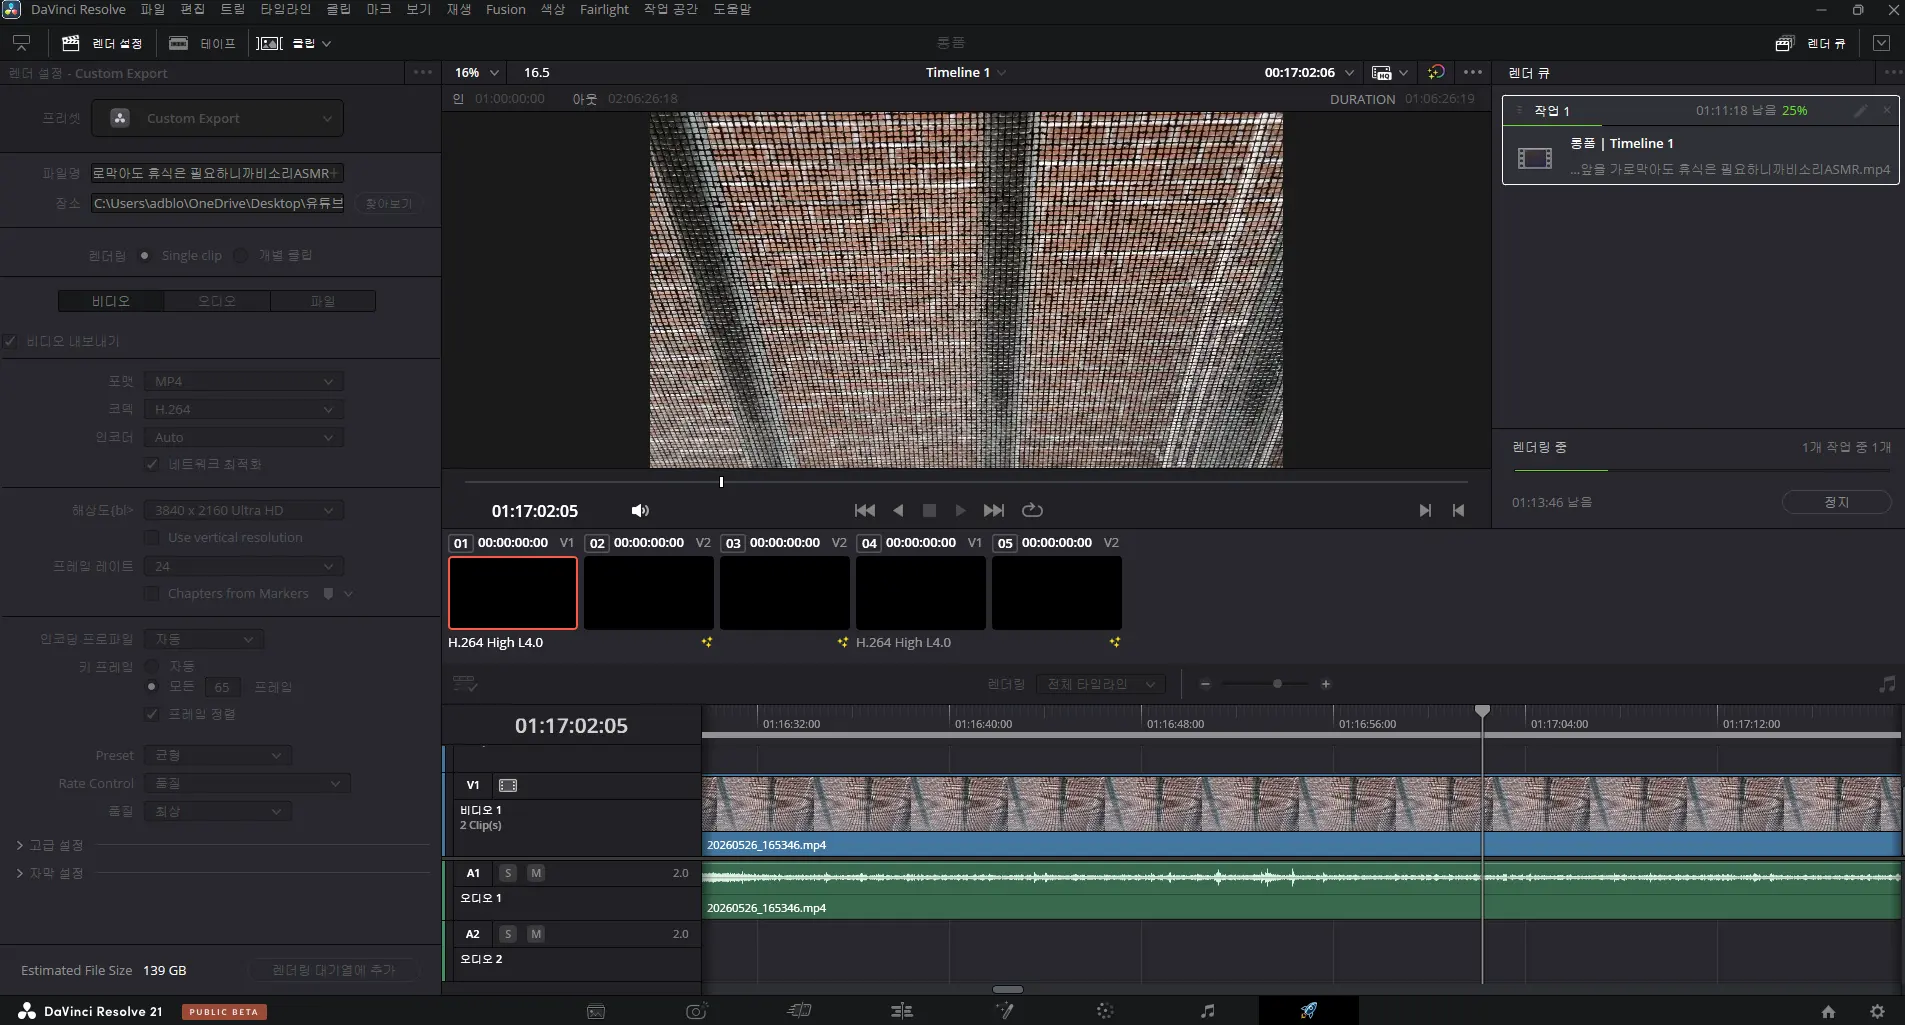Click the timeline zoom slider handle
Image resolution: width=1905 pixels, height=1025 pixels.
click(1277, 684)
